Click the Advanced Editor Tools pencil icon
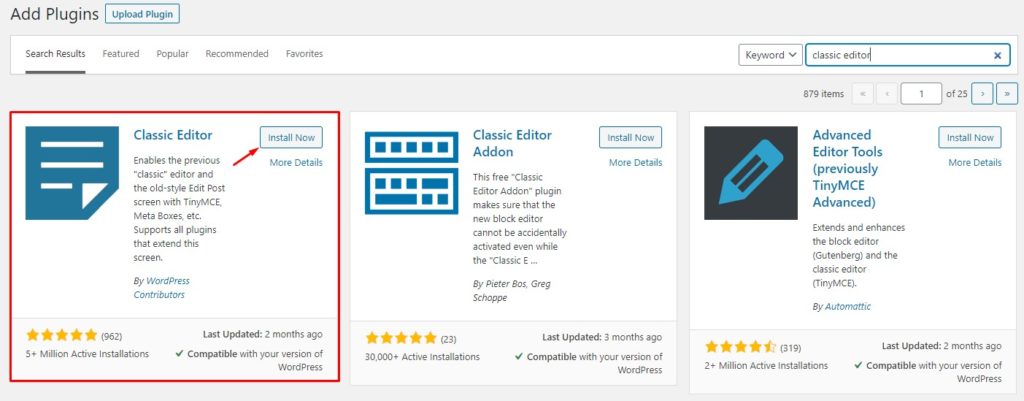This screenshot has width=1024, height=401. pos(750,173)
